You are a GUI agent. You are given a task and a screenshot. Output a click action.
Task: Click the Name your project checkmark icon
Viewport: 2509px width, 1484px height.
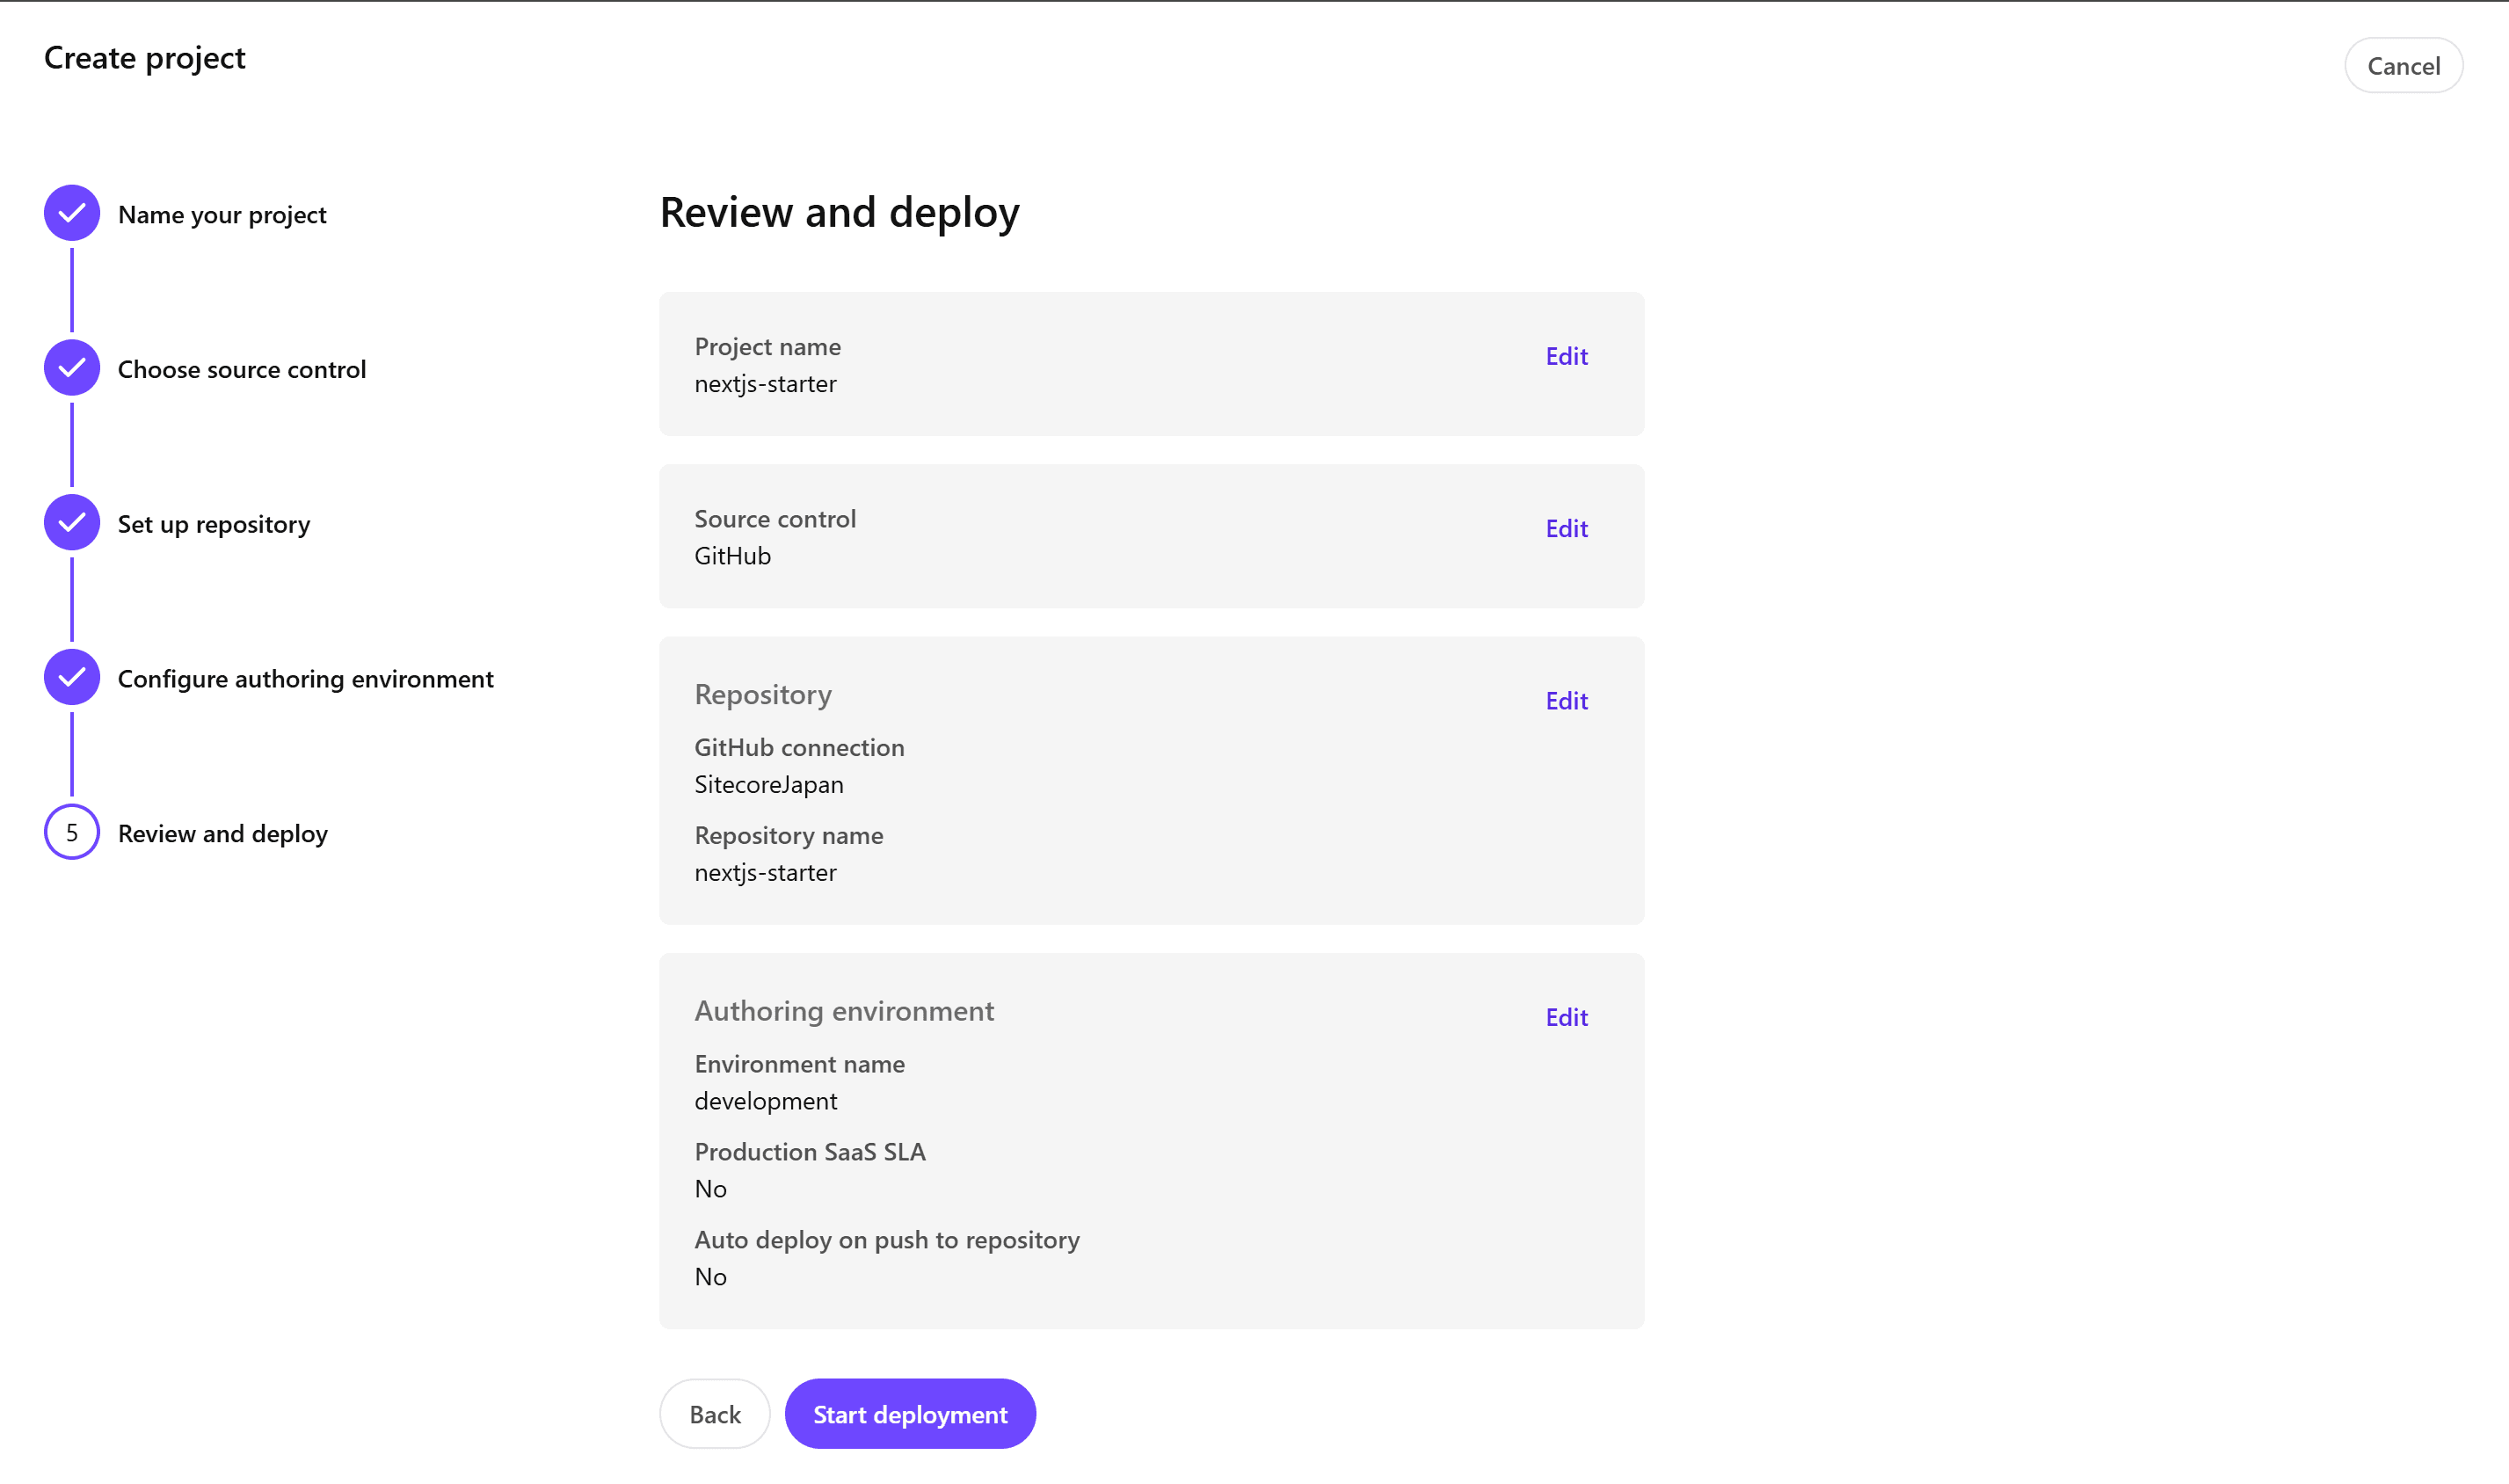click(x=72, y=213)
